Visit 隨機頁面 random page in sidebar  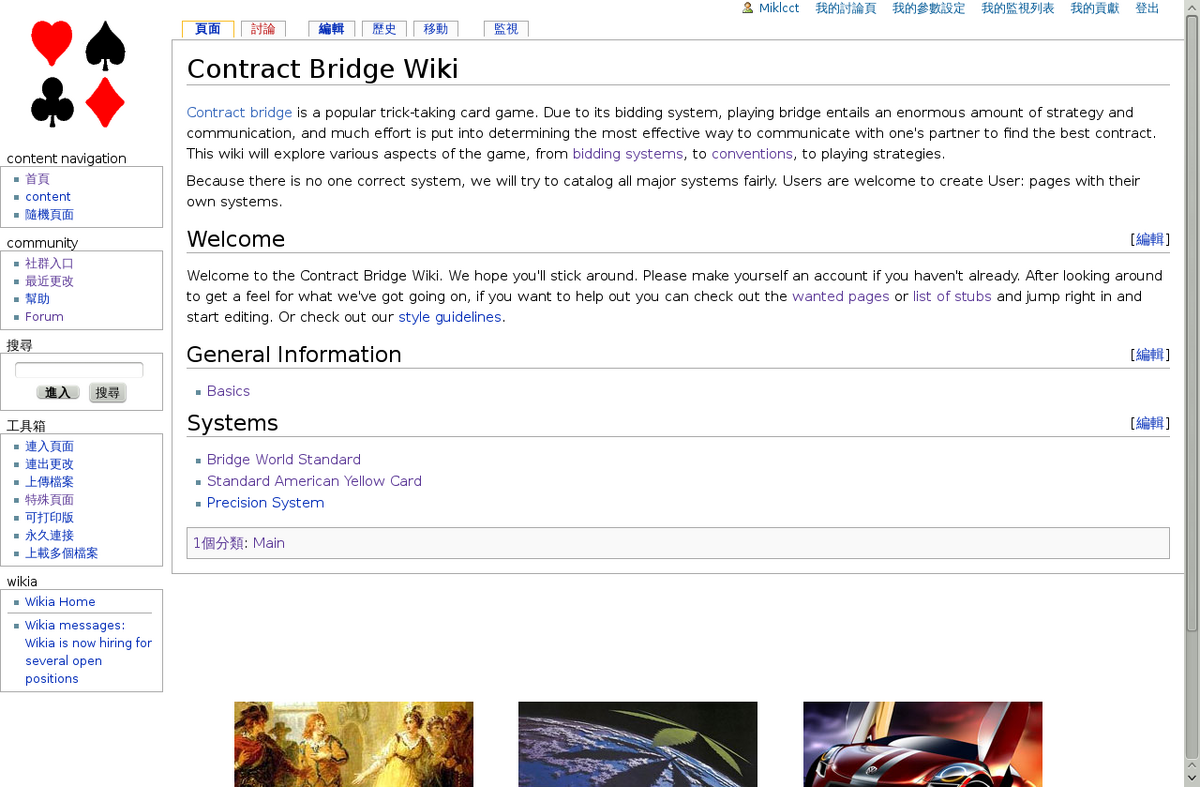49,214
